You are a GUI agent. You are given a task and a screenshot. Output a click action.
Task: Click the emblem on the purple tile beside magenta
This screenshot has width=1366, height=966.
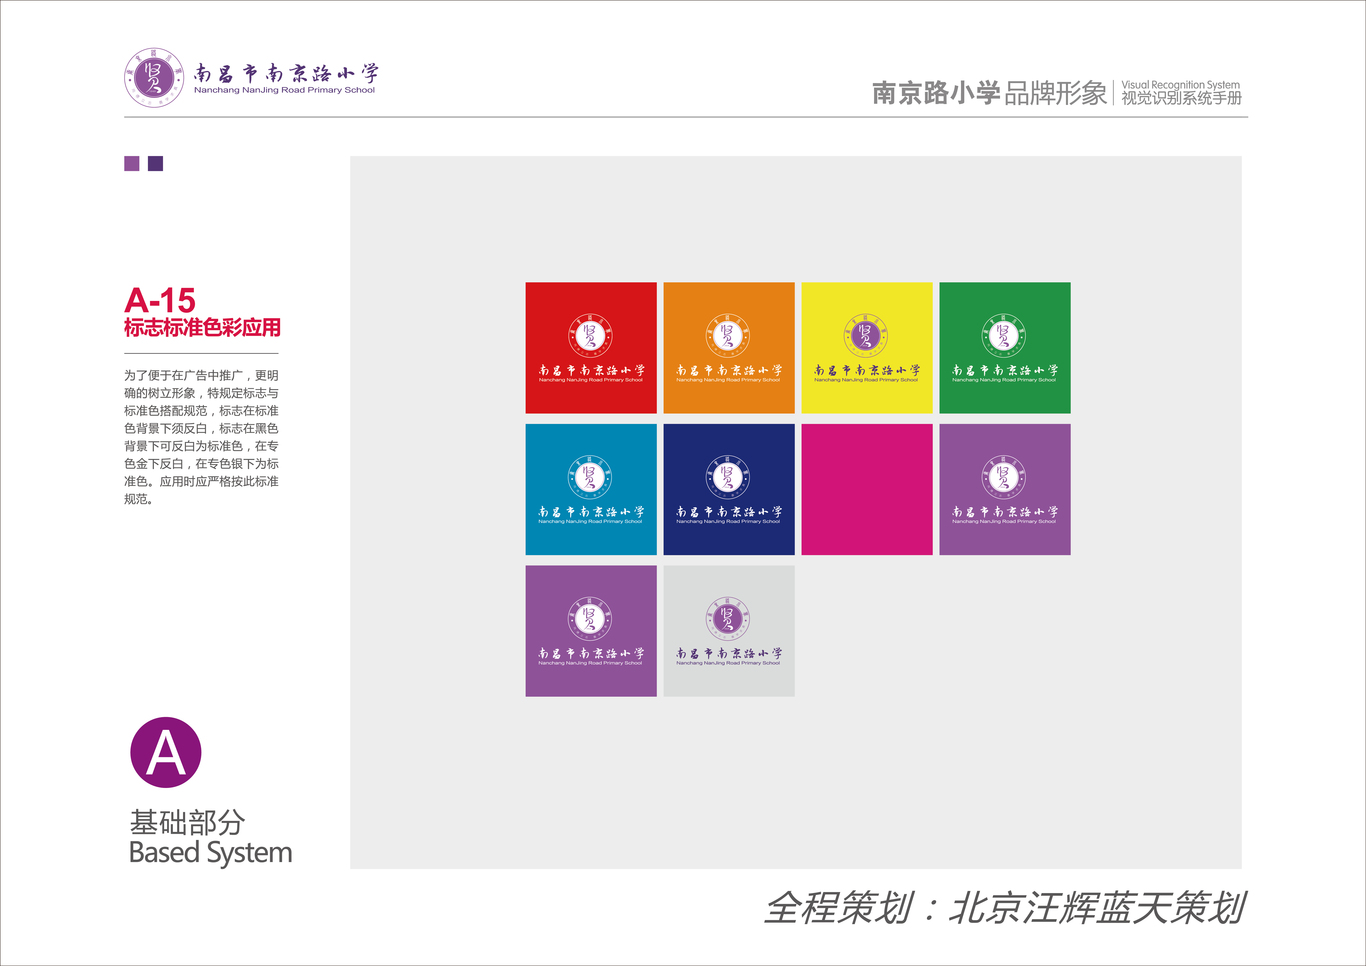[x=1004, y=477]
